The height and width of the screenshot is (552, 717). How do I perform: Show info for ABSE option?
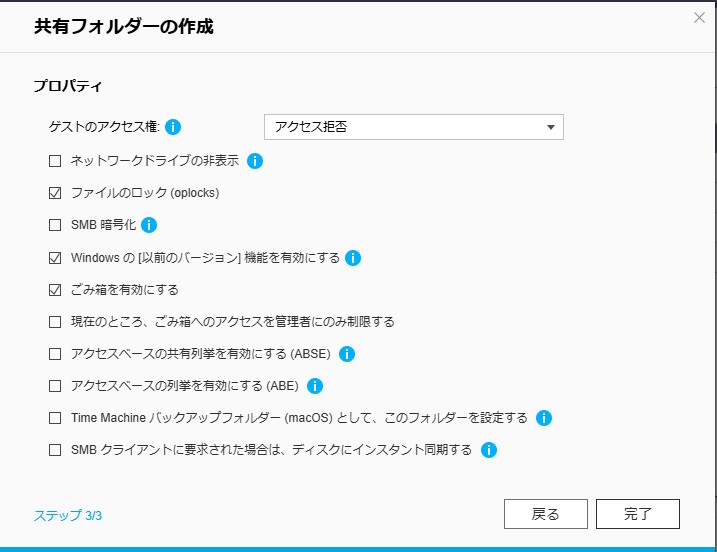[x=347, y=354]
